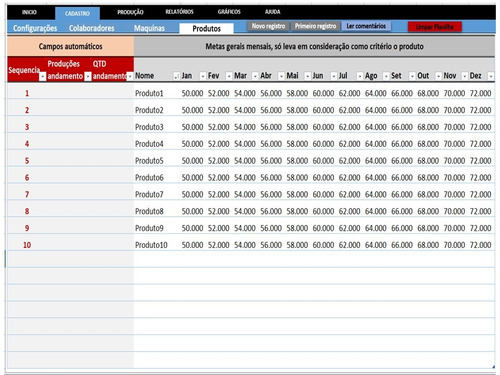
Task: Open the Maquinas sub-tab
Action: tap(149, 28)
